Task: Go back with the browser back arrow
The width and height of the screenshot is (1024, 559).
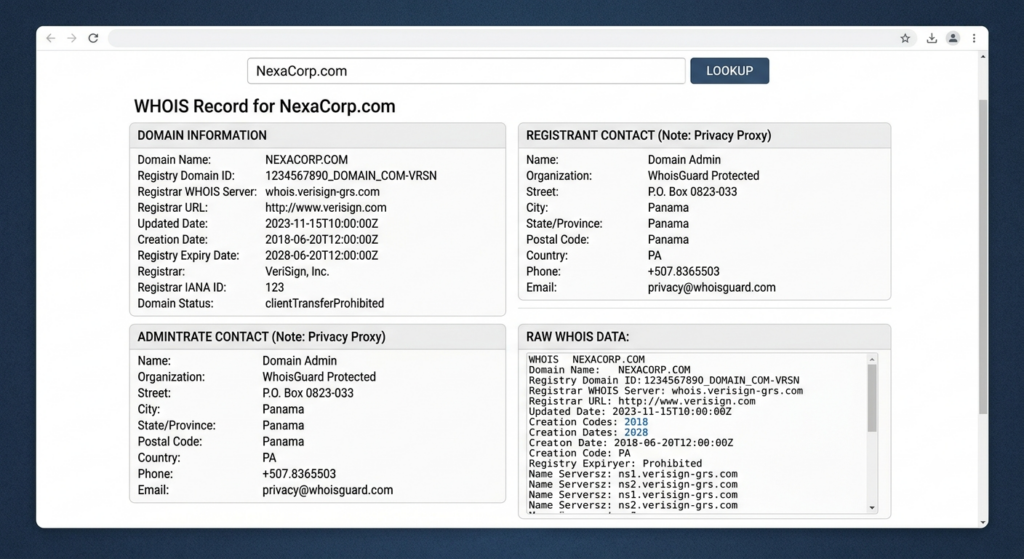Action: click(50, 39)
